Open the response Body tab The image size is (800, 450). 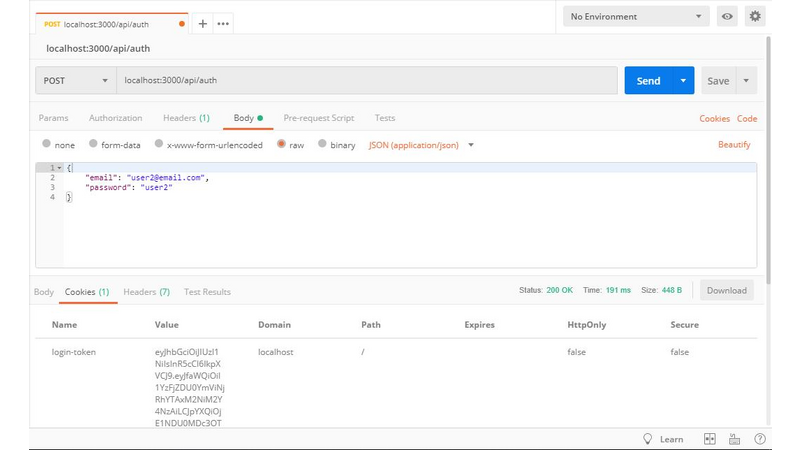(x=44, y=292)
